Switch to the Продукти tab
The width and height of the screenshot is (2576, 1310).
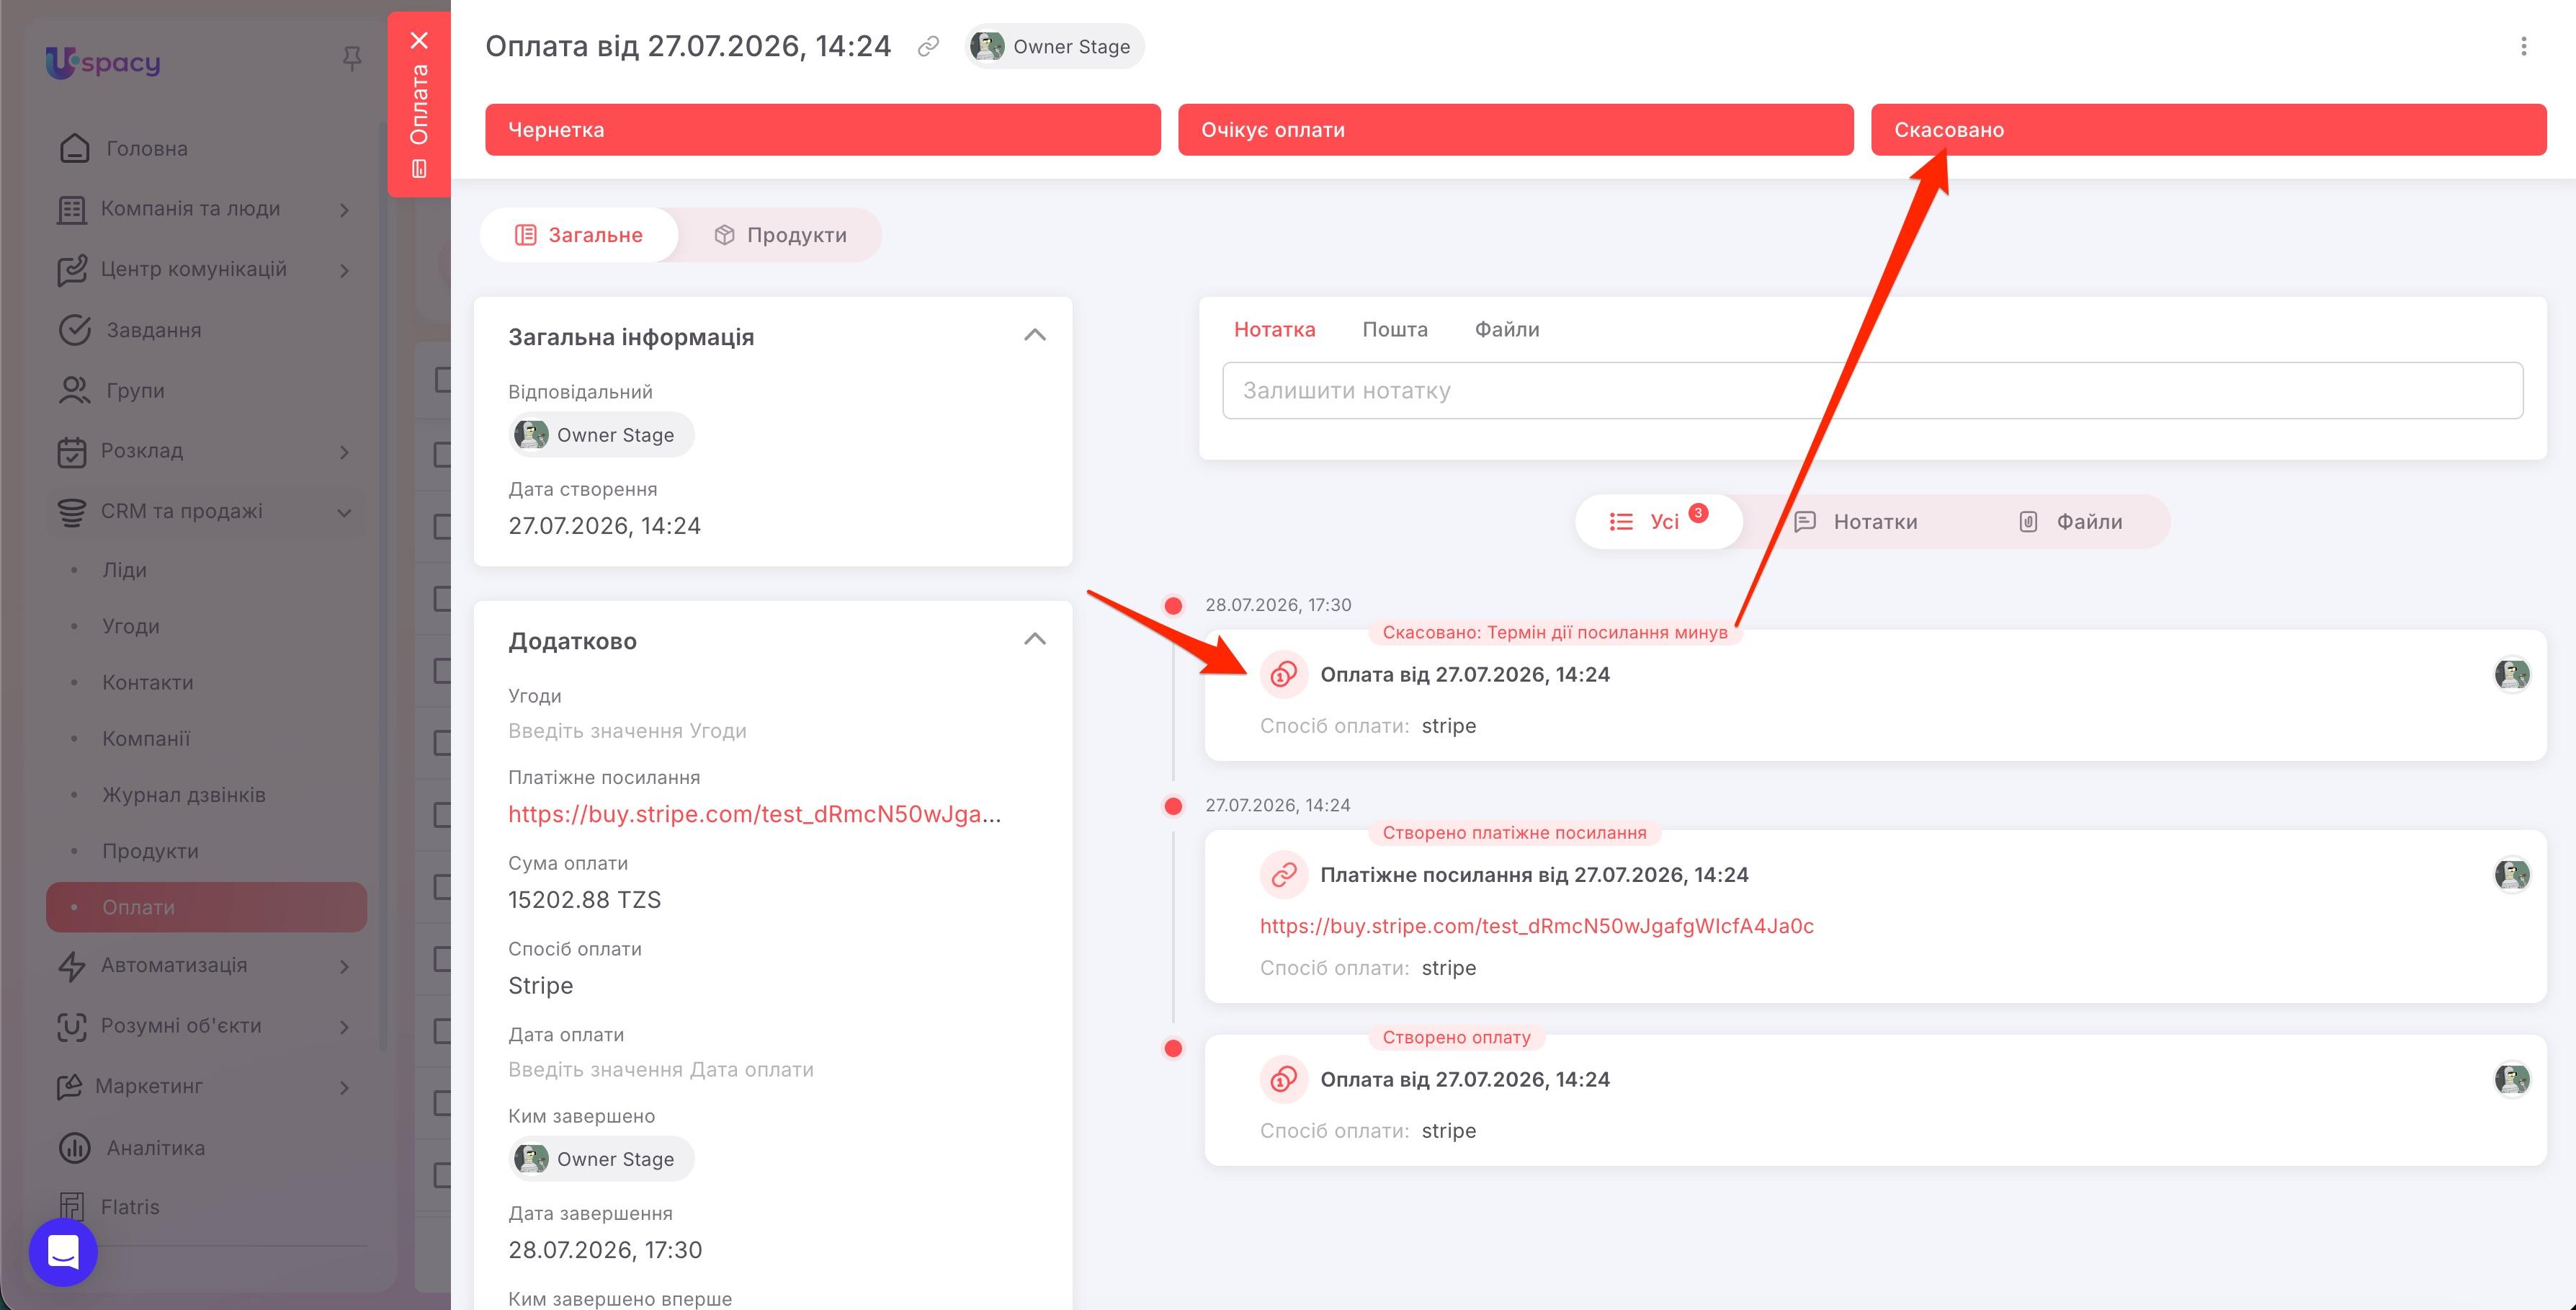(780, 235)
